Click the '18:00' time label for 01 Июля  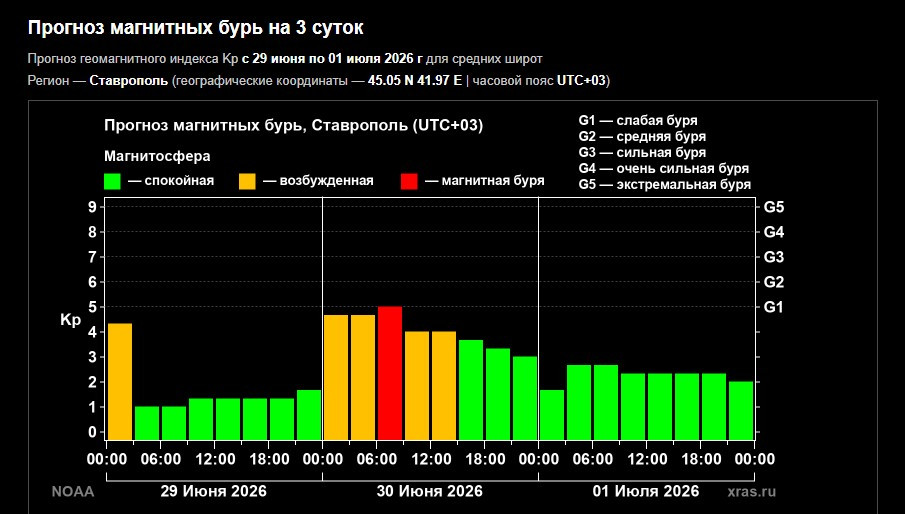[x=701, y=460]
